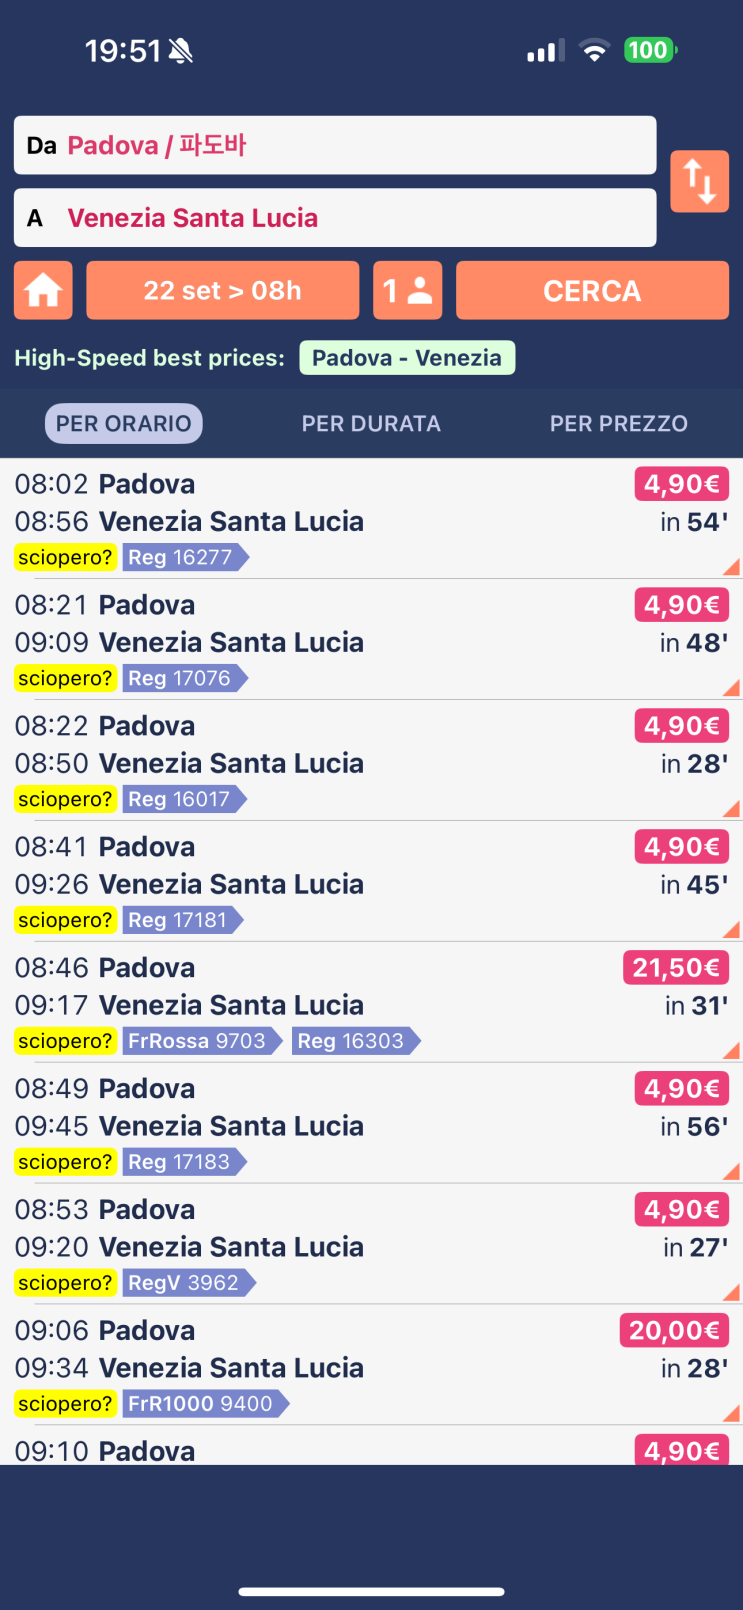Tap the home icon button
This screenshot has height=1610, width=743.
(x=43, y=291)
